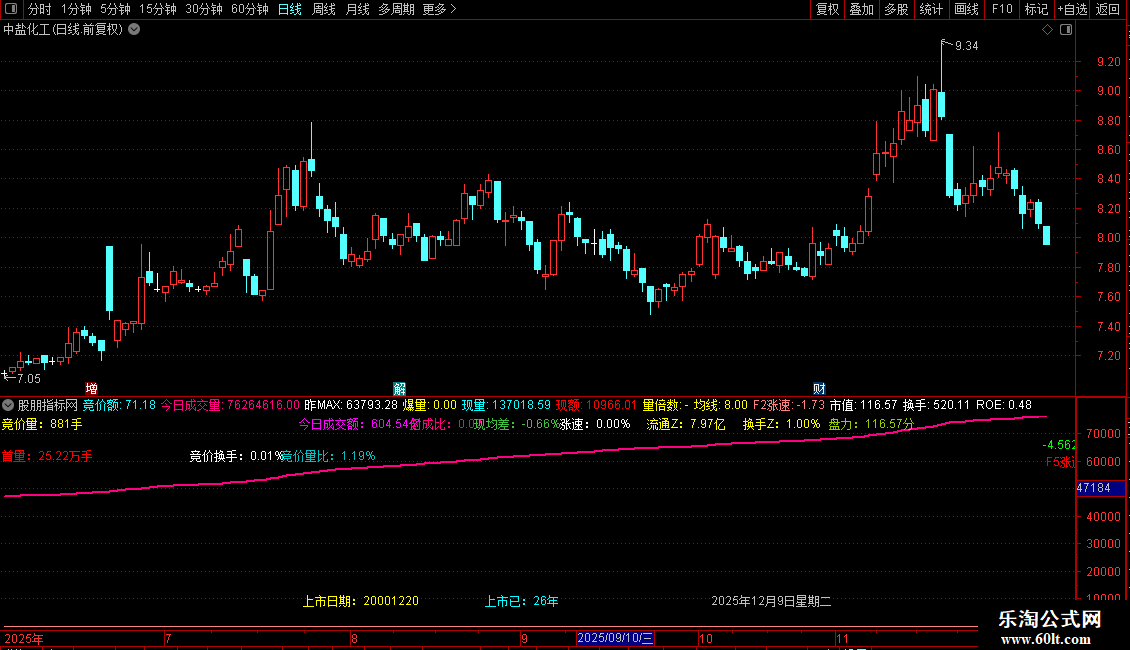The image size is (1130, 650).
Task: Click the 股朋指标网 indicator name
Action: pyautogui.click(x=48, y=405)
